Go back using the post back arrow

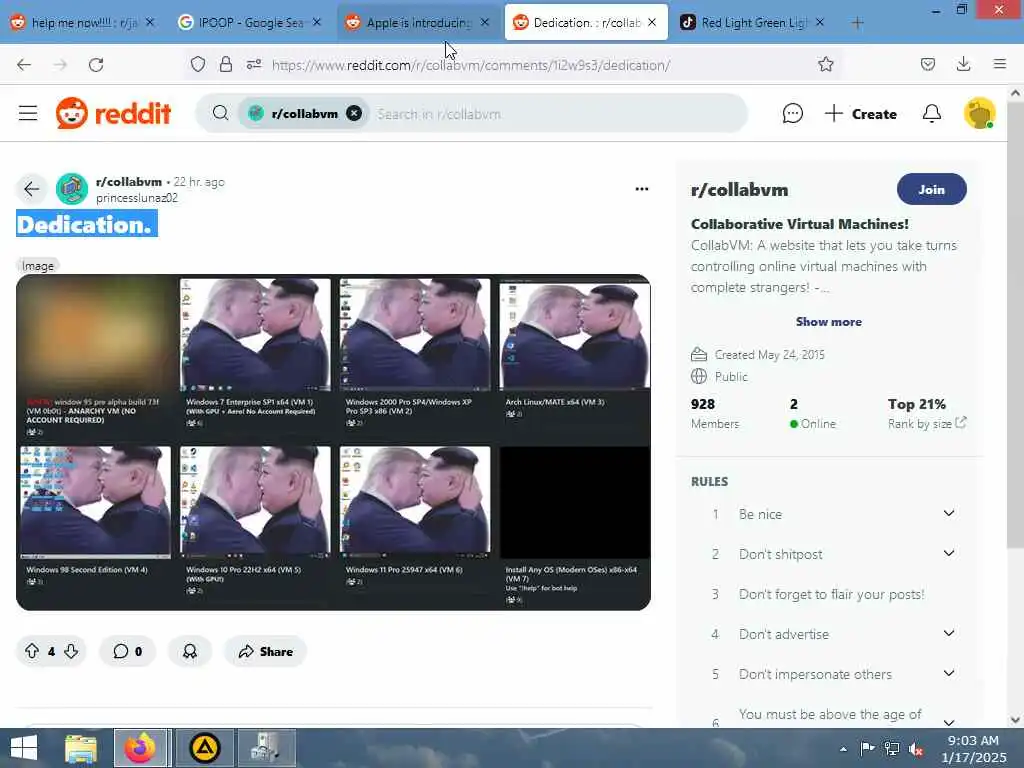click(31, 189)
